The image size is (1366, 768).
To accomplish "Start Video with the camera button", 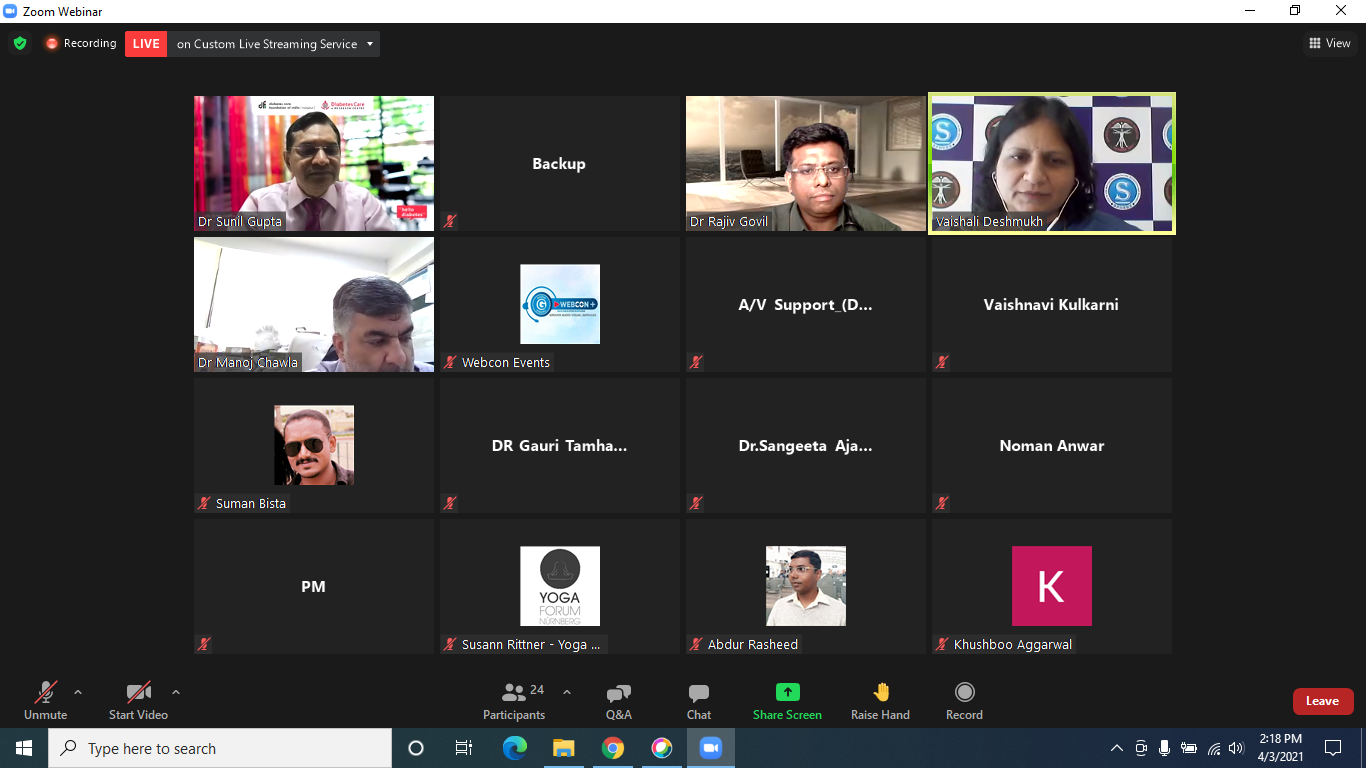I will (138, 701).
